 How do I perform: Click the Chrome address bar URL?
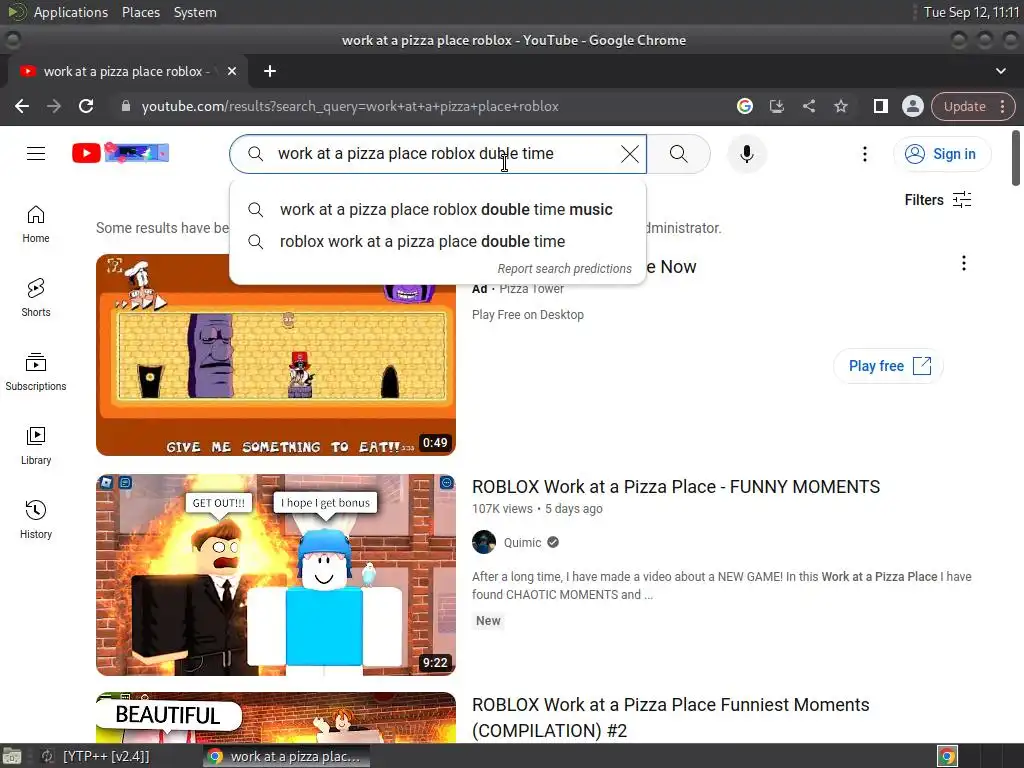349,106
